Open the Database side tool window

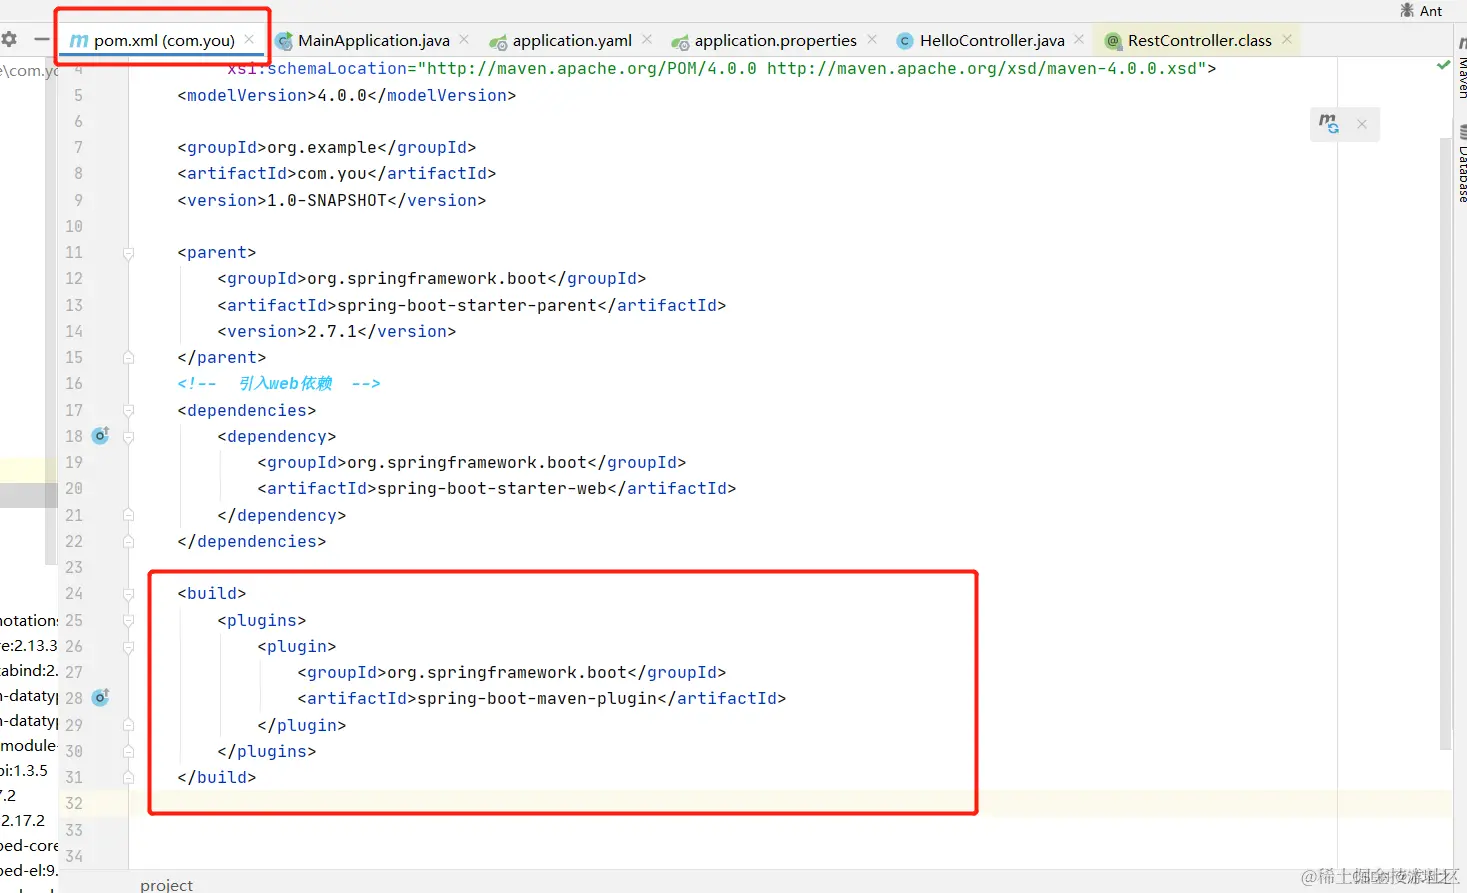tap(1461, 165)
